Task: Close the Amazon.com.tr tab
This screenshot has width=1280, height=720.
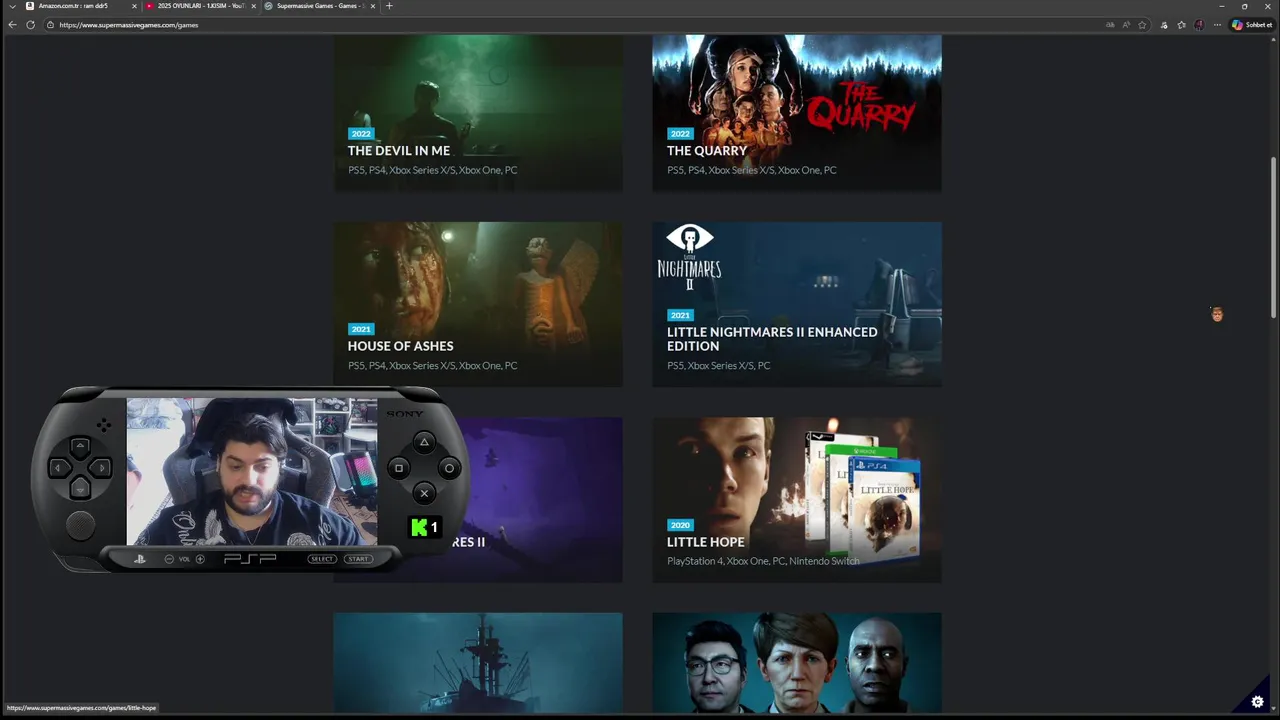Action: (x=134, y=6)
